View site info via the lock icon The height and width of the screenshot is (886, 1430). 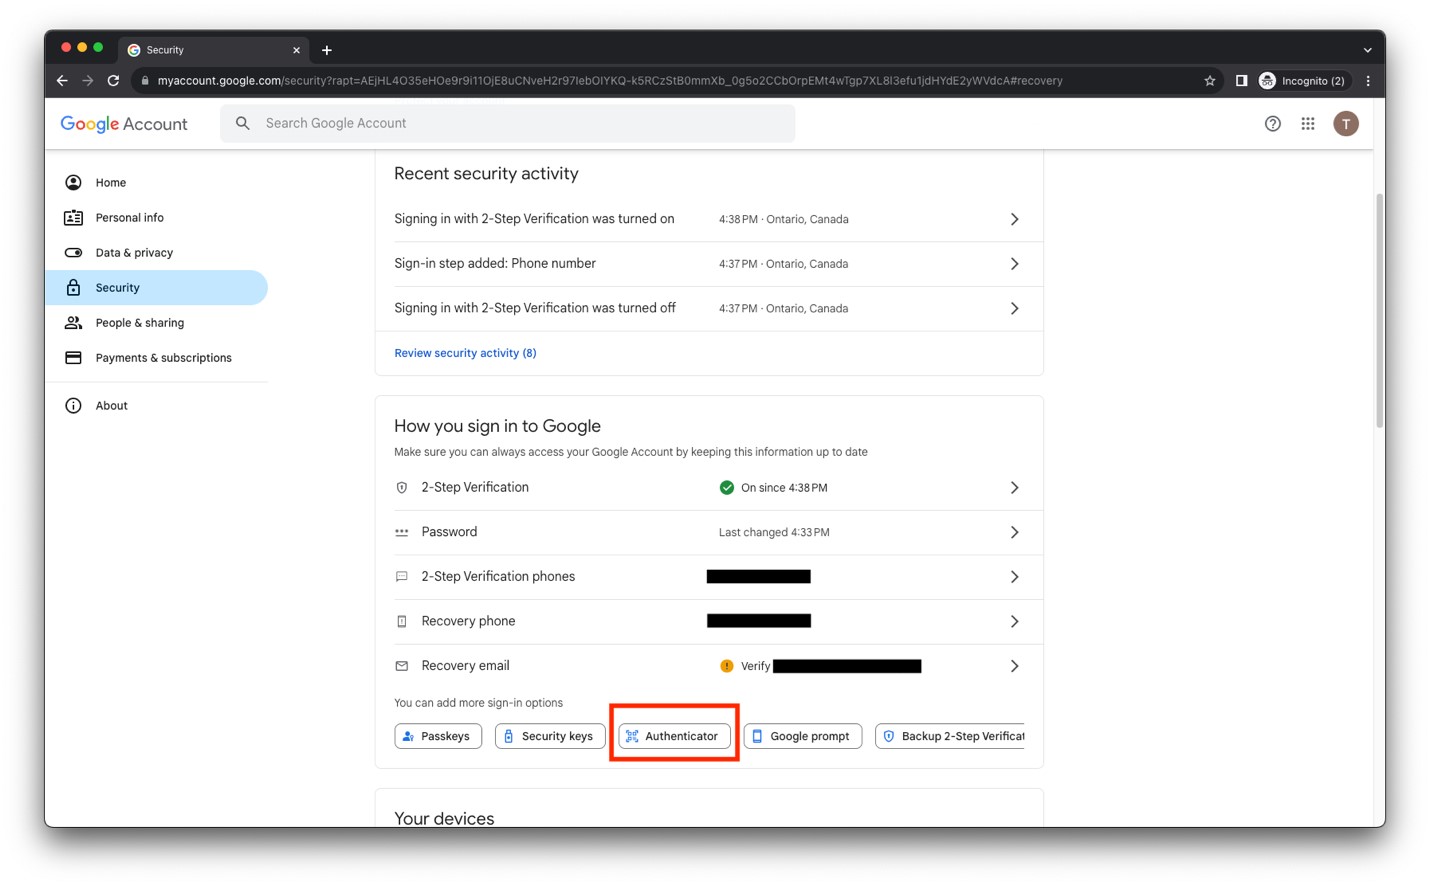pyautogui.click(x=145, y=81)
